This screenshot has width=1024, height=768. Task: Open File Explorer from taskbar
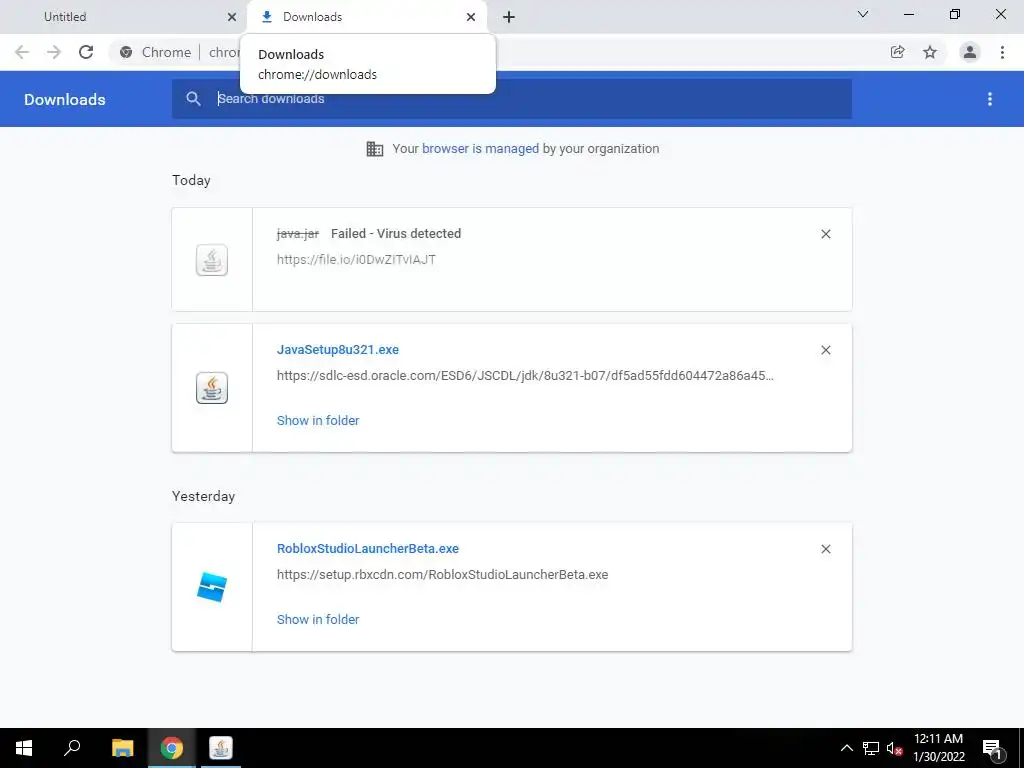tap(122, 748)
